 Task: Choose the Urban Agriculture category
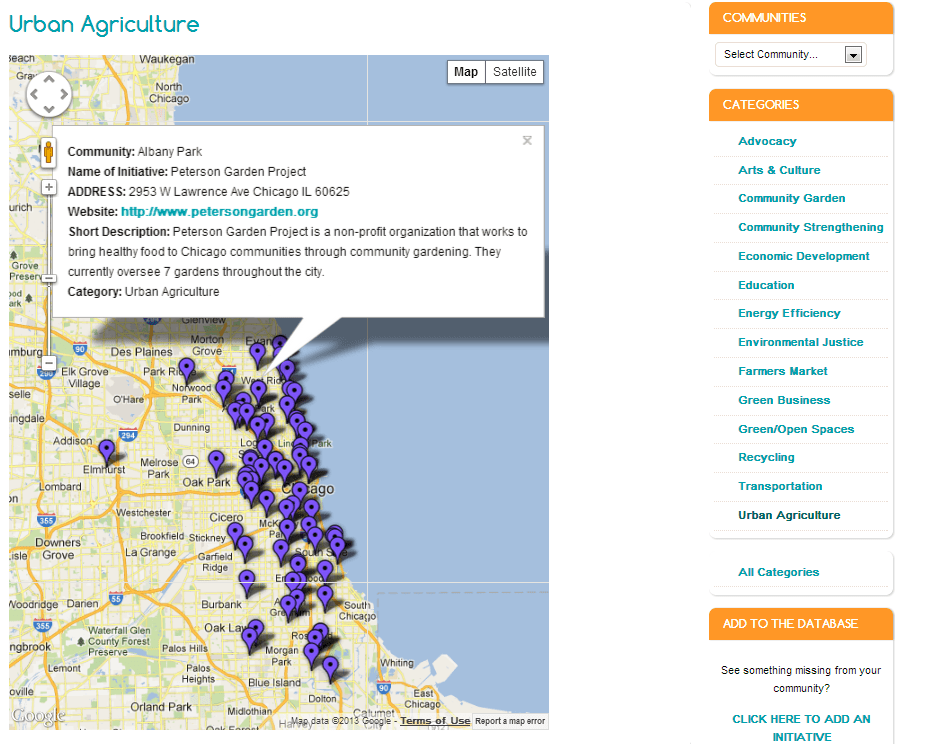(x=789, y=515)
